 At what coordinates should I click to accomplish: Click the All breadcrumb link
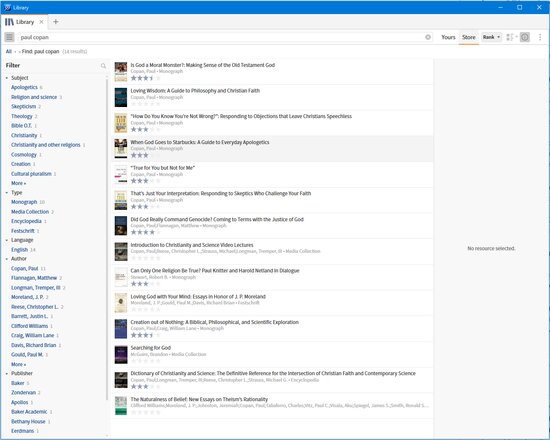(9, 52)
